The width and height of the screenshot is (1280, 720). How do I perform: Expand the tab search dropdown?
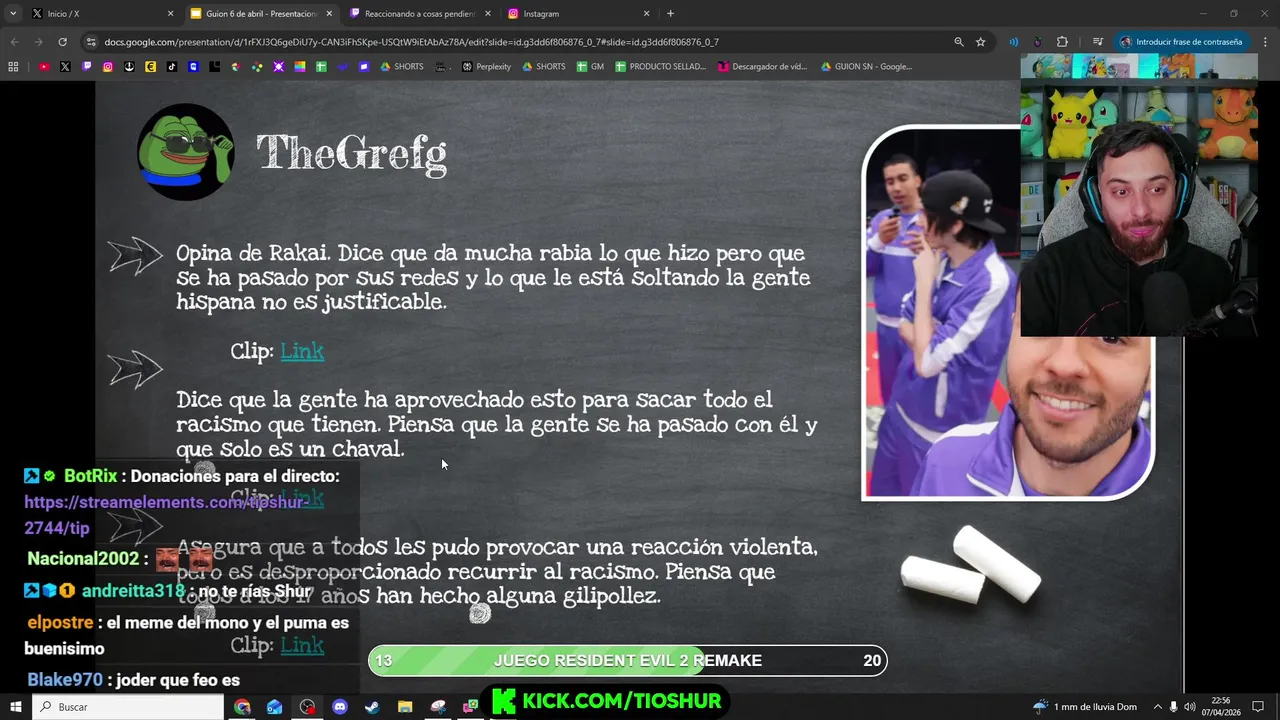click(12, 14)
